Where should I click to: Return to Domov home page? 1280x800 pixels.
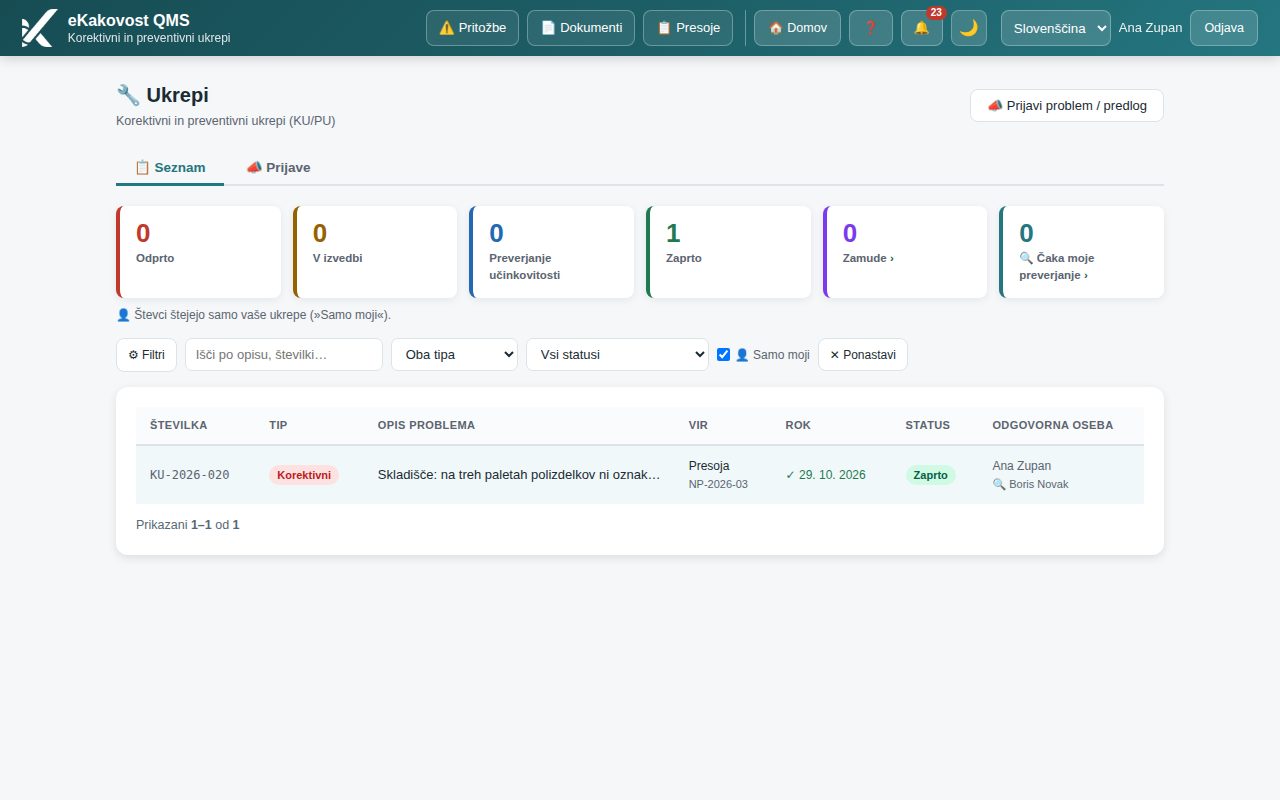tap(797, 28)
